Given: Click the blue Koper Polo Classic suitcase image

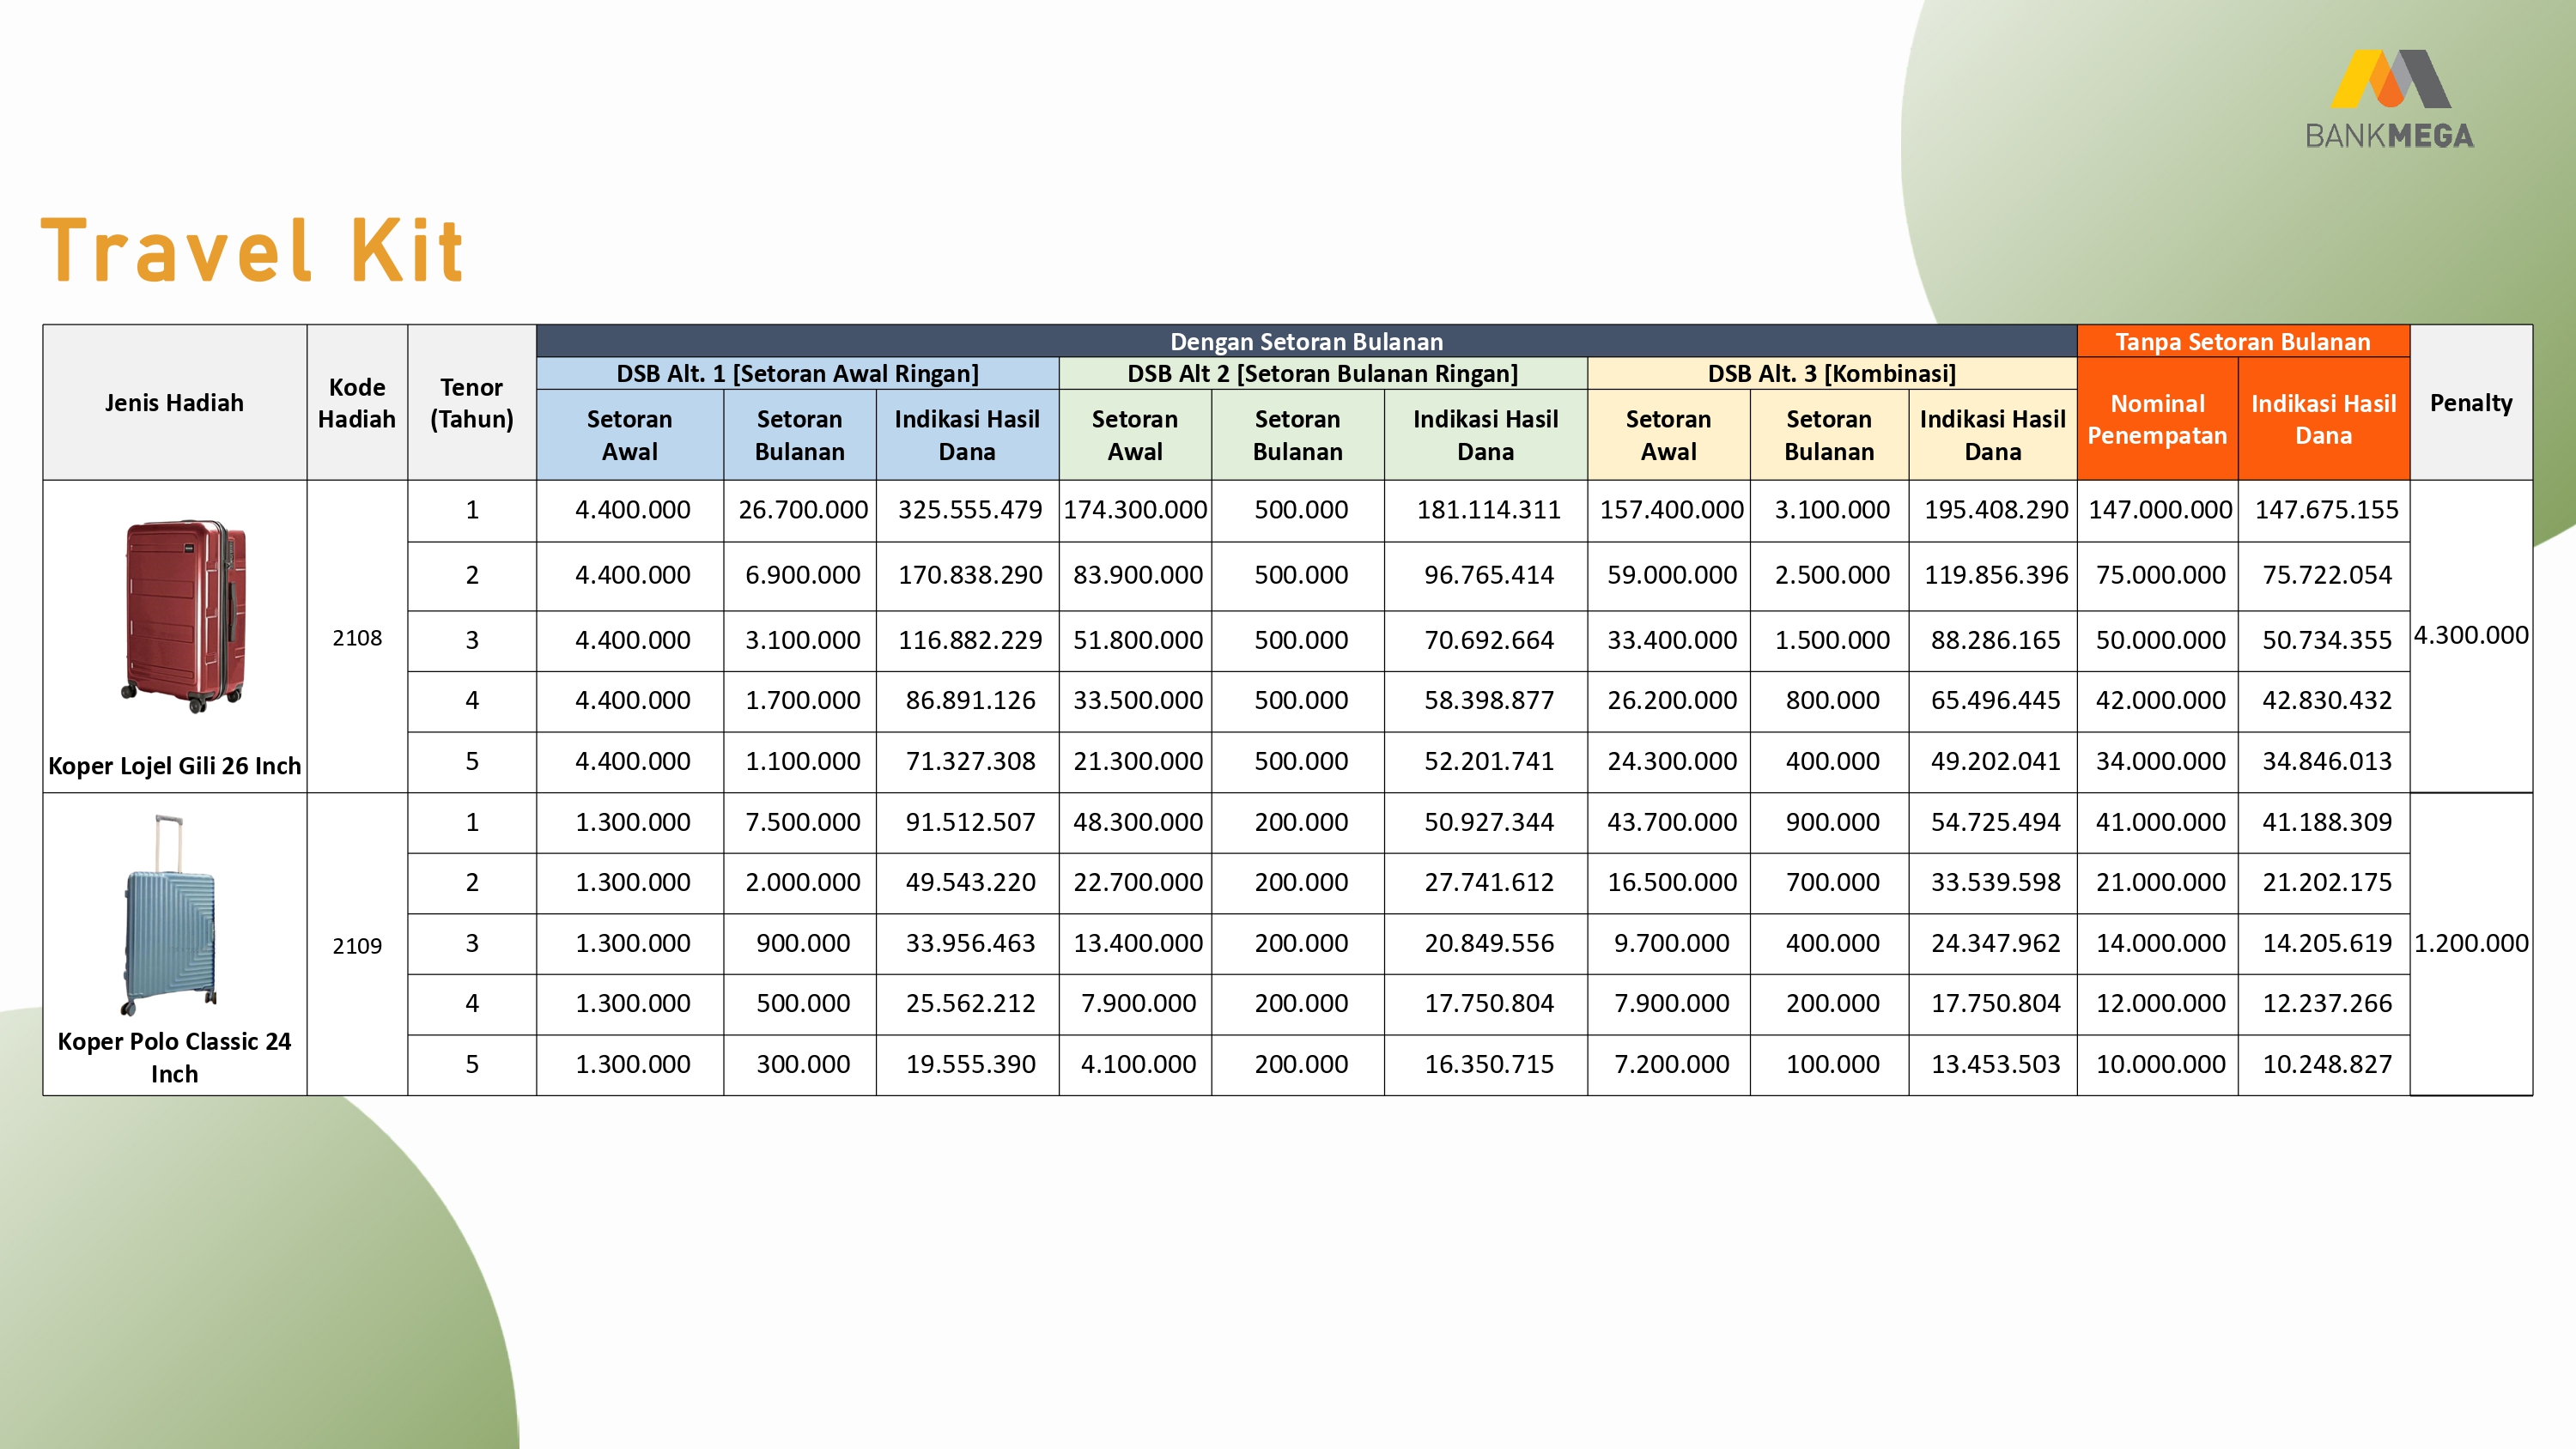Looking at the screenshot, I should point(170,915).
